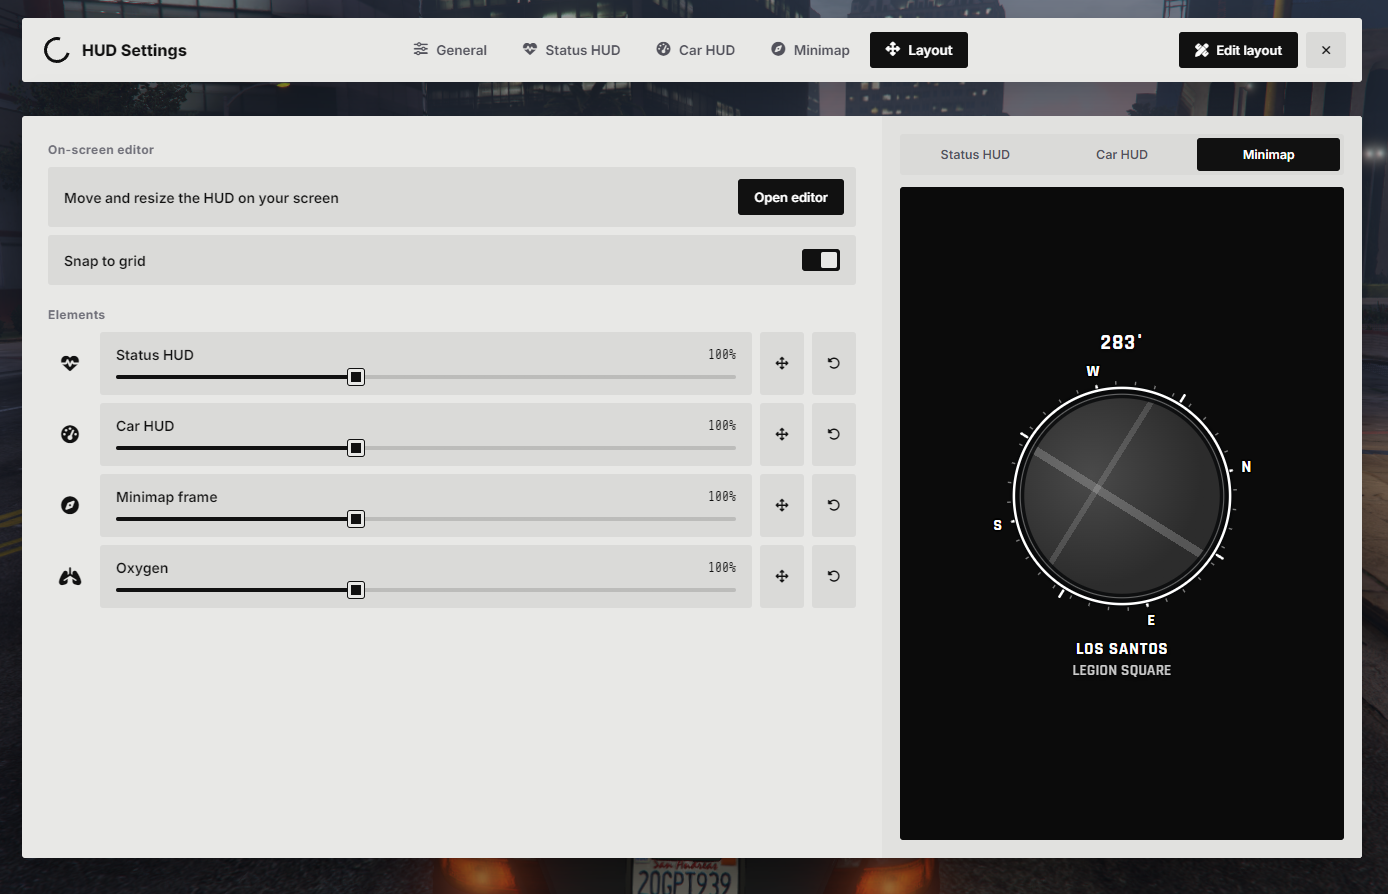The height and width of the screenshot is (894, 1388).
Task: Open the General settings tab
Action: tap(450, 50)
